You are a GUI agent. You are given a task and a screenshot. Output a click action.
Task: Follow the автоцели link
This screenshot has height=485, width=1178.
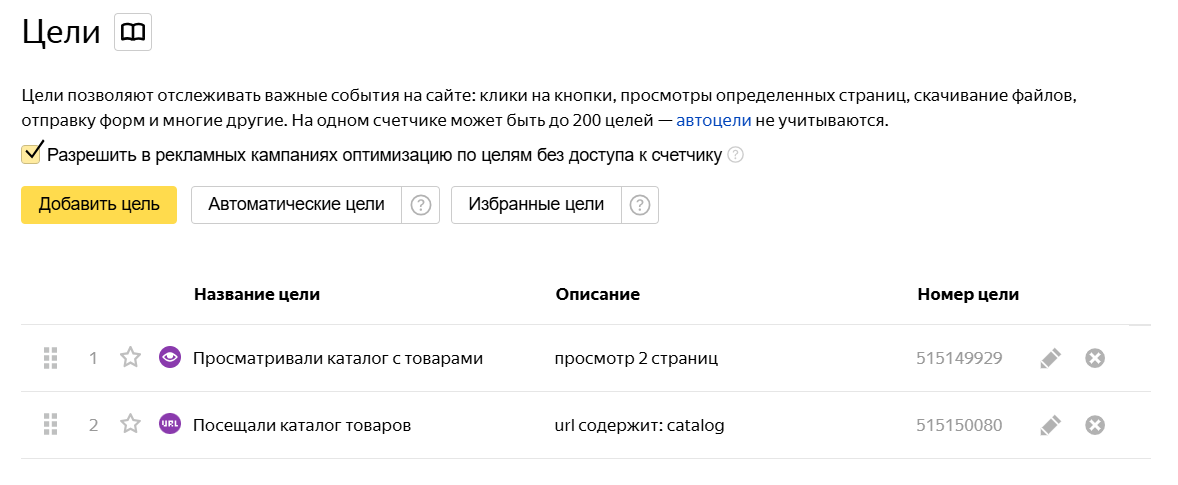pos(714,121)
